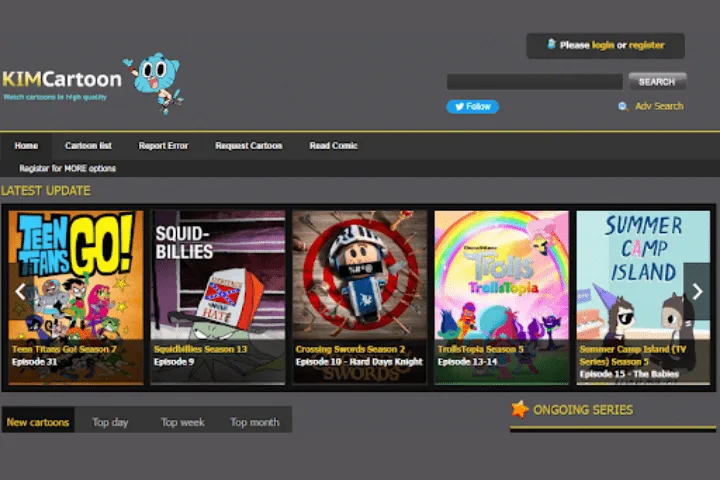Switch to Top day tab
The image size is (720, 480).
point(110,422)
